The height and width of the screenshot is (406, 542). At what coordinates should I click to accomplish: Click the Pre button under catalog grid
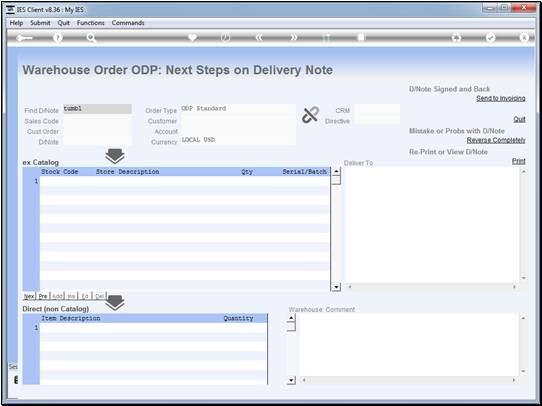click(43, 296)
